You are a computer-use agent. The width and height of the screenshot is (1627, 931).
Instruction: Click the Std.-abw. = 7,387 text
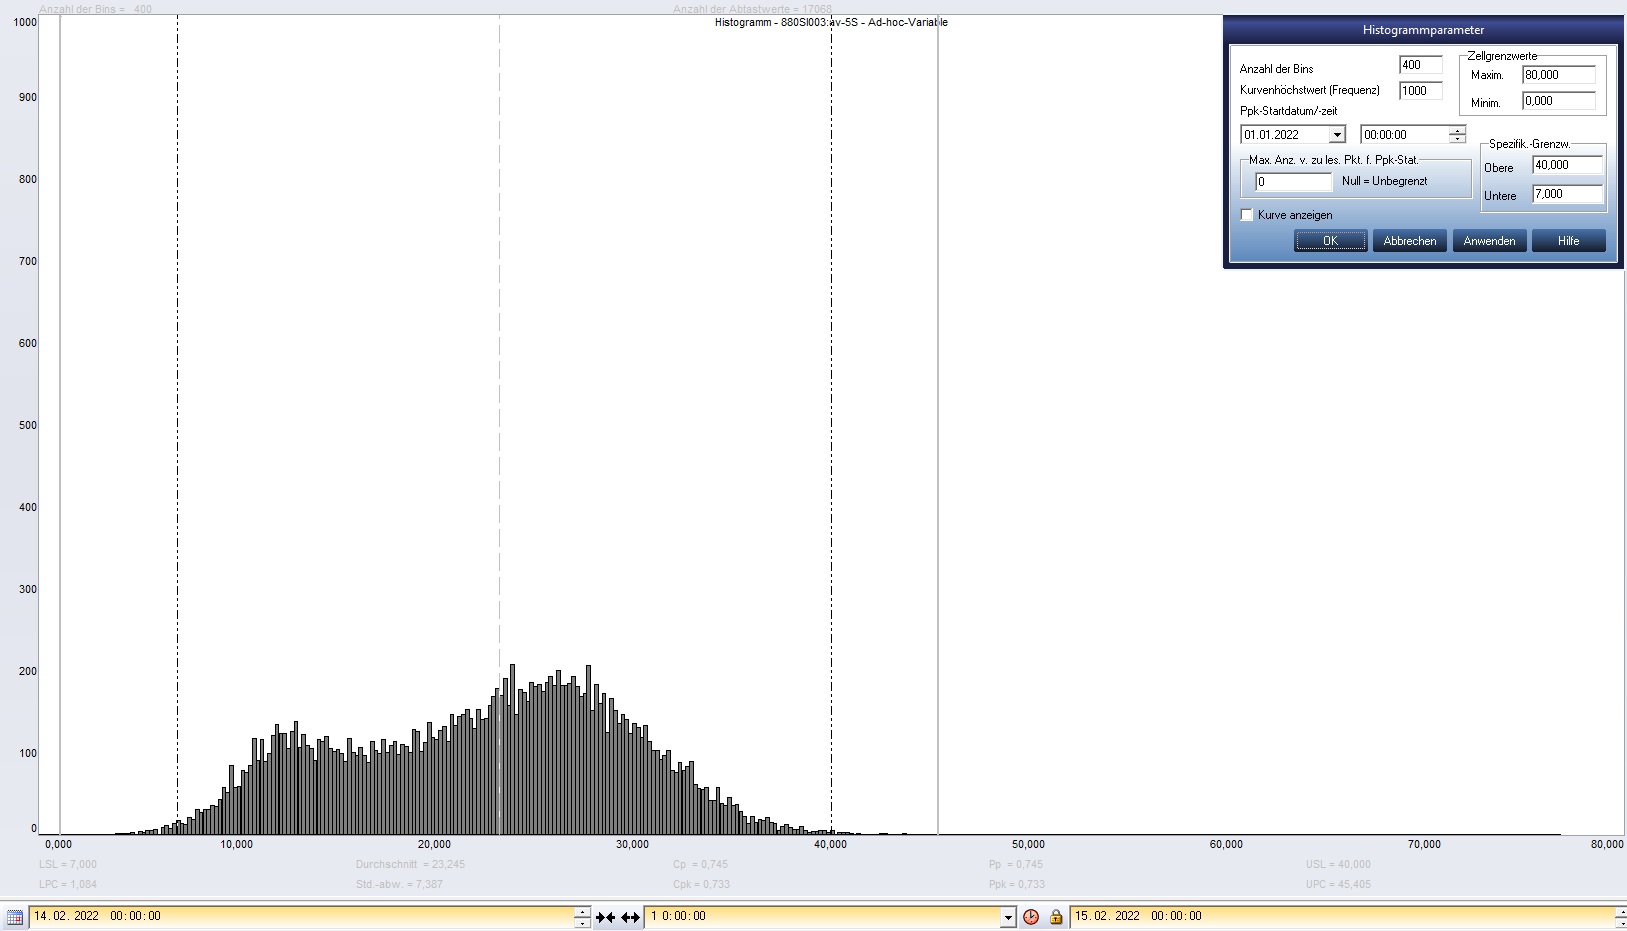click(399, 884)
